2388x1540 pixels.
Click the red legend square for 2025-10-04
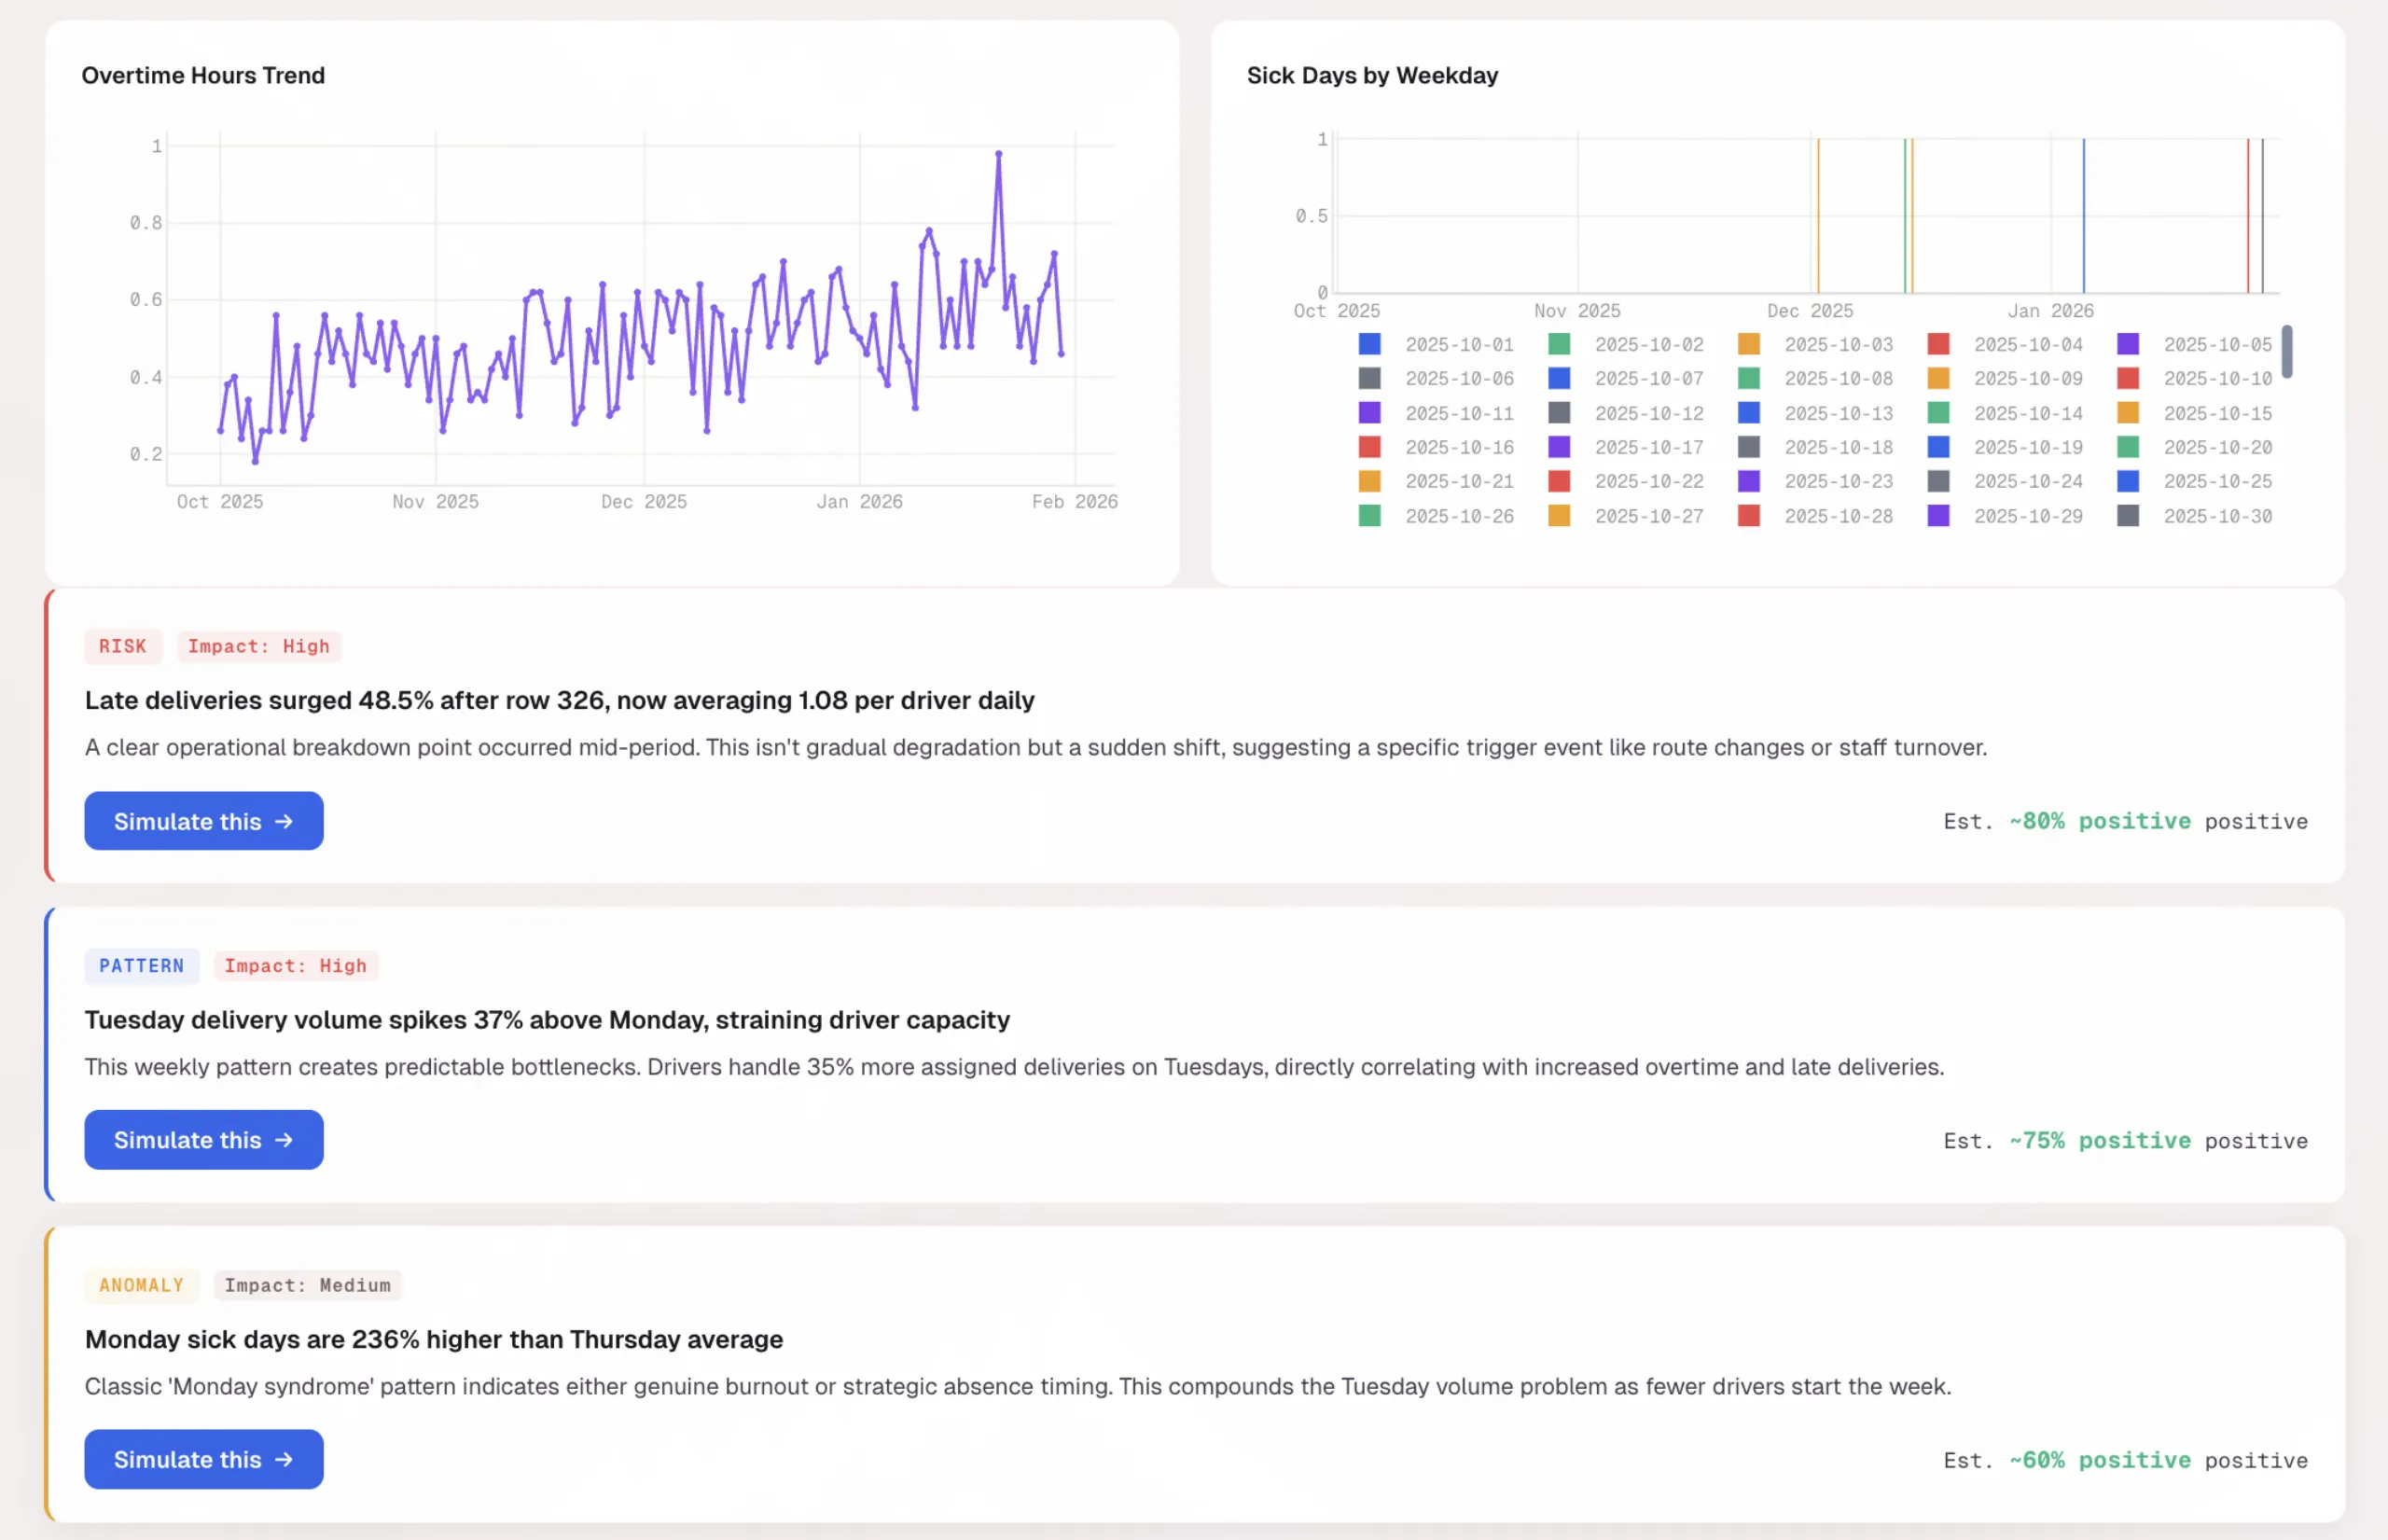point(1938,344)
